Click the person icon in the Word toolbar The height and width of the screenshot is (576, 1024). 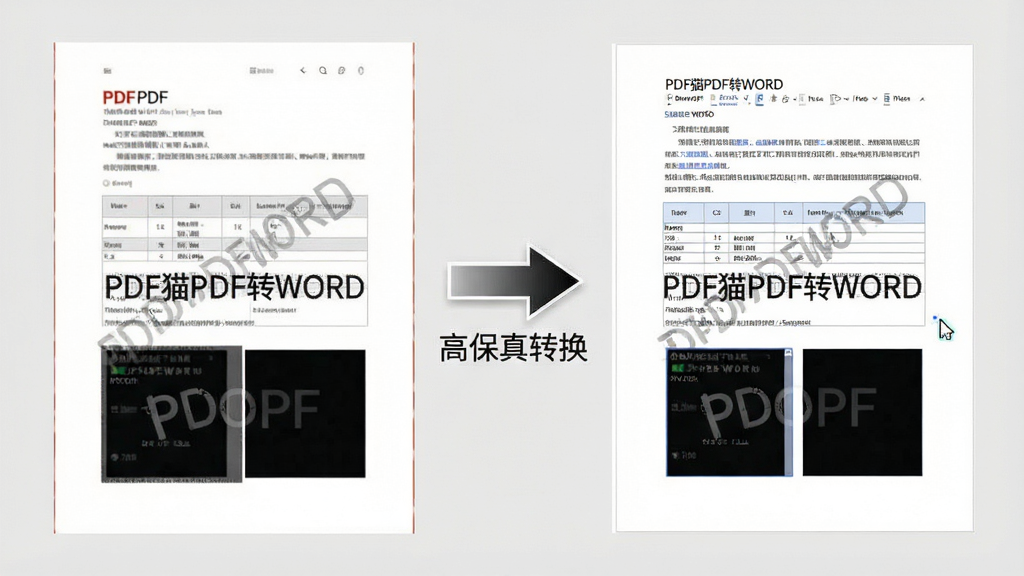point(773,99)
